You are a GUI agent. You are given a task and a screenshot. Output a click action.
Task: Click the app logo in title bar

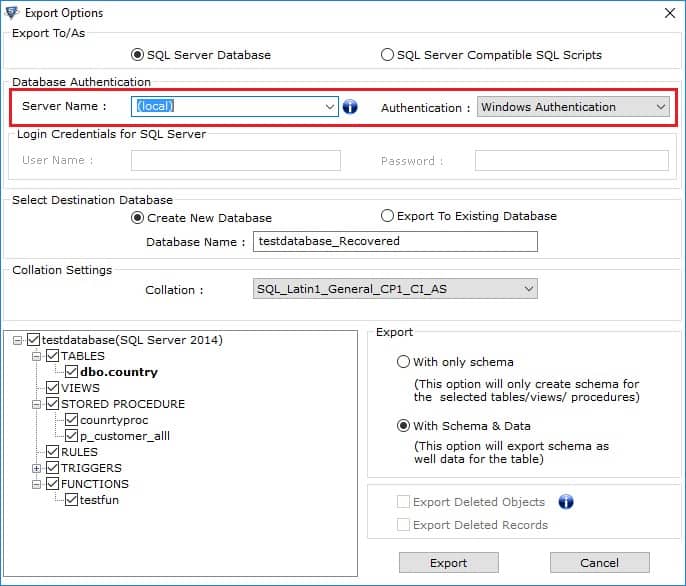(12, 13)
